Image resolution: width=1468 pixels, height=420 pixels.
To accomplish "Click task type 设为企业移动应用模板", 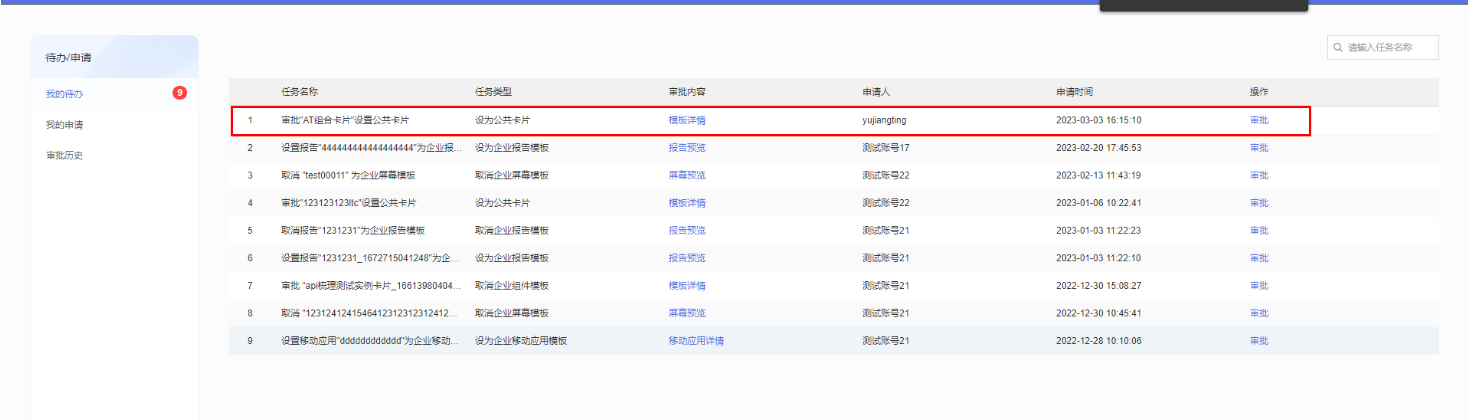I will [521, 341].
